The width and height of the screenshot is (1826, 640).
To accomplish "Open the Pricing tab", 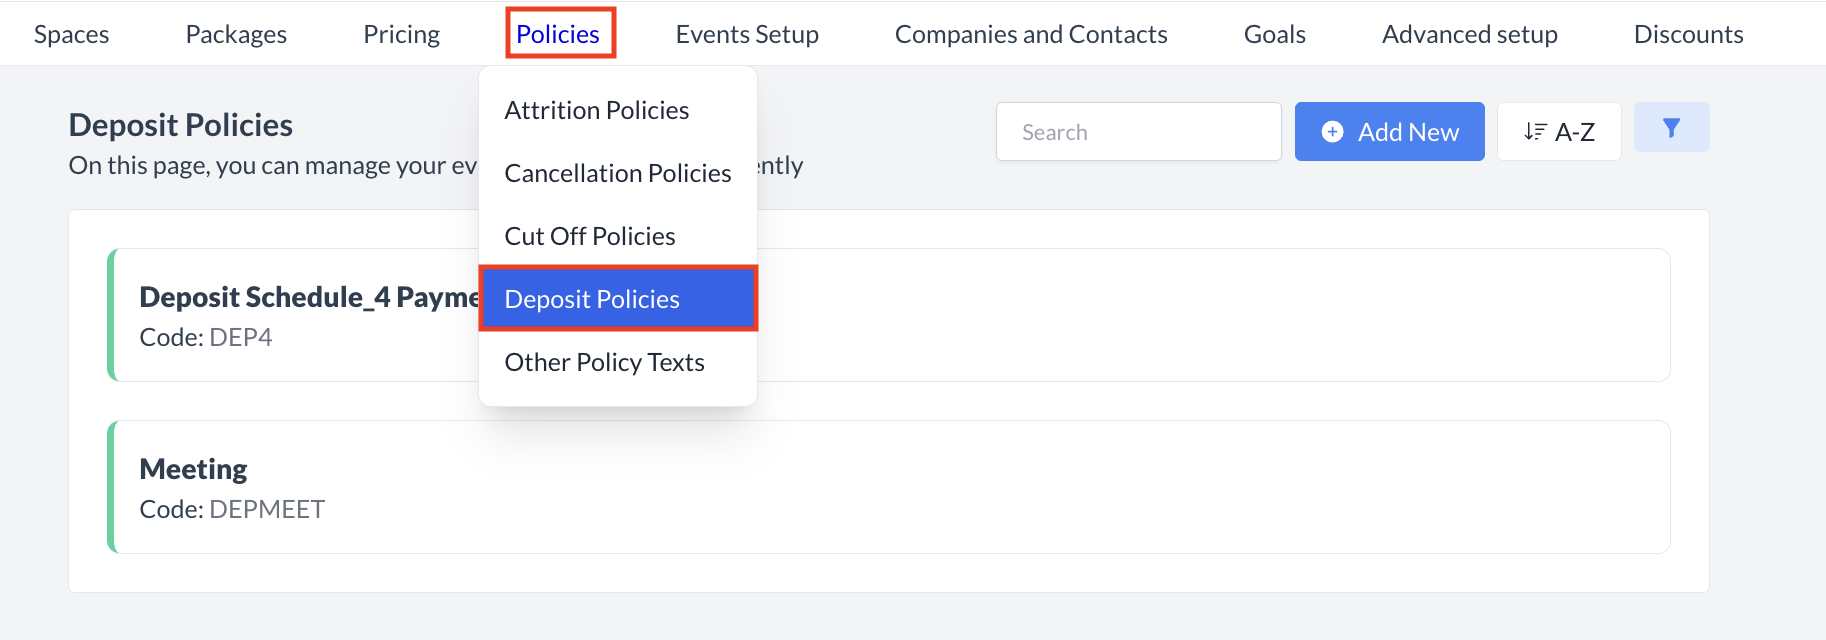I will click(401, 34).
